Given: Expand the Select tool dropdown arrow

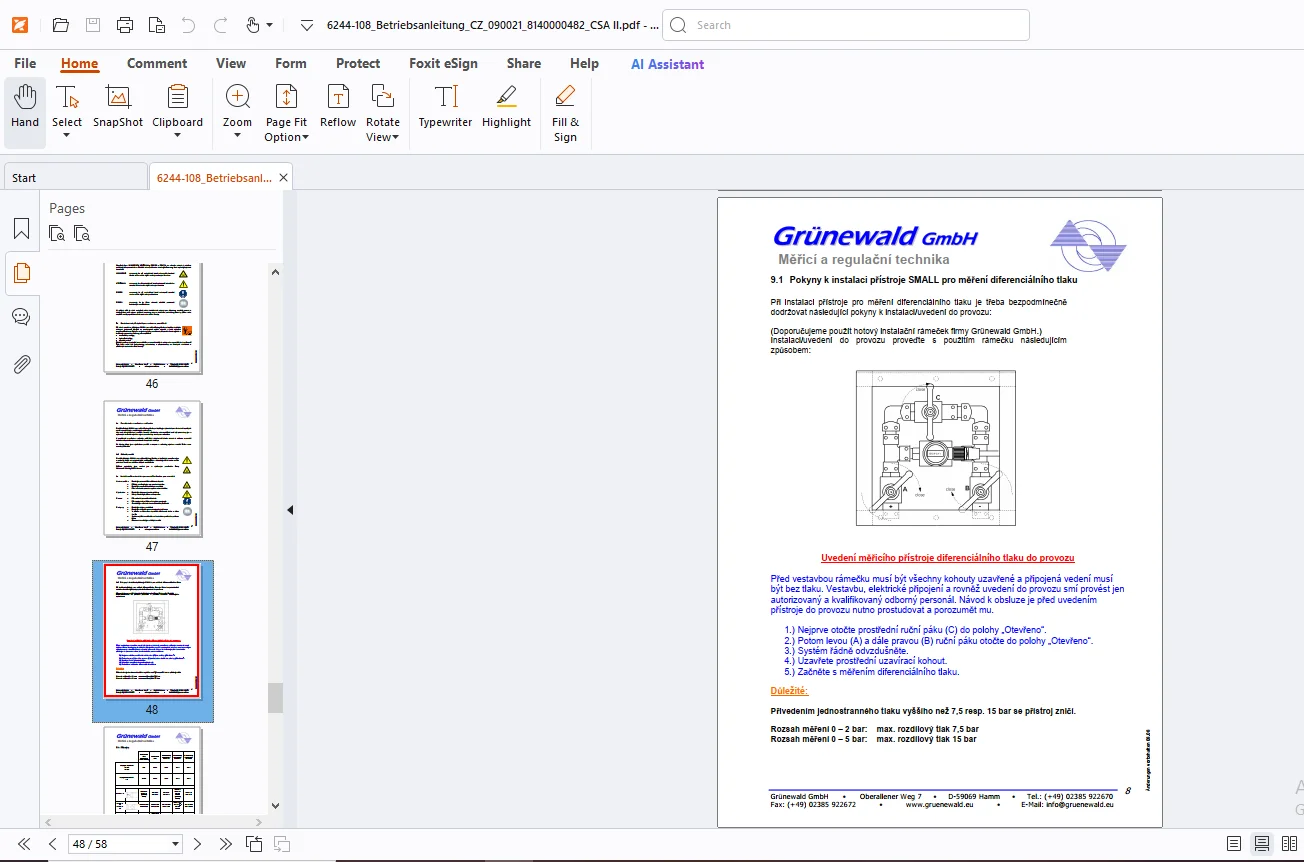Looking at the screenshot, I should 67,136.
